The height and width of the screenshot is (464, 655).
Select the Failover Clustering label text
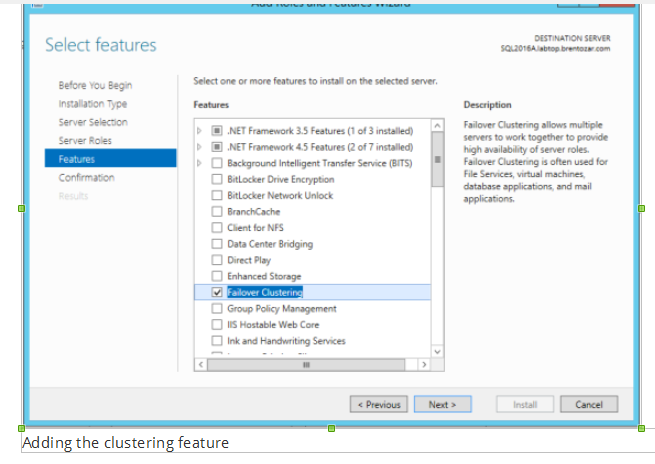(265, 292)
